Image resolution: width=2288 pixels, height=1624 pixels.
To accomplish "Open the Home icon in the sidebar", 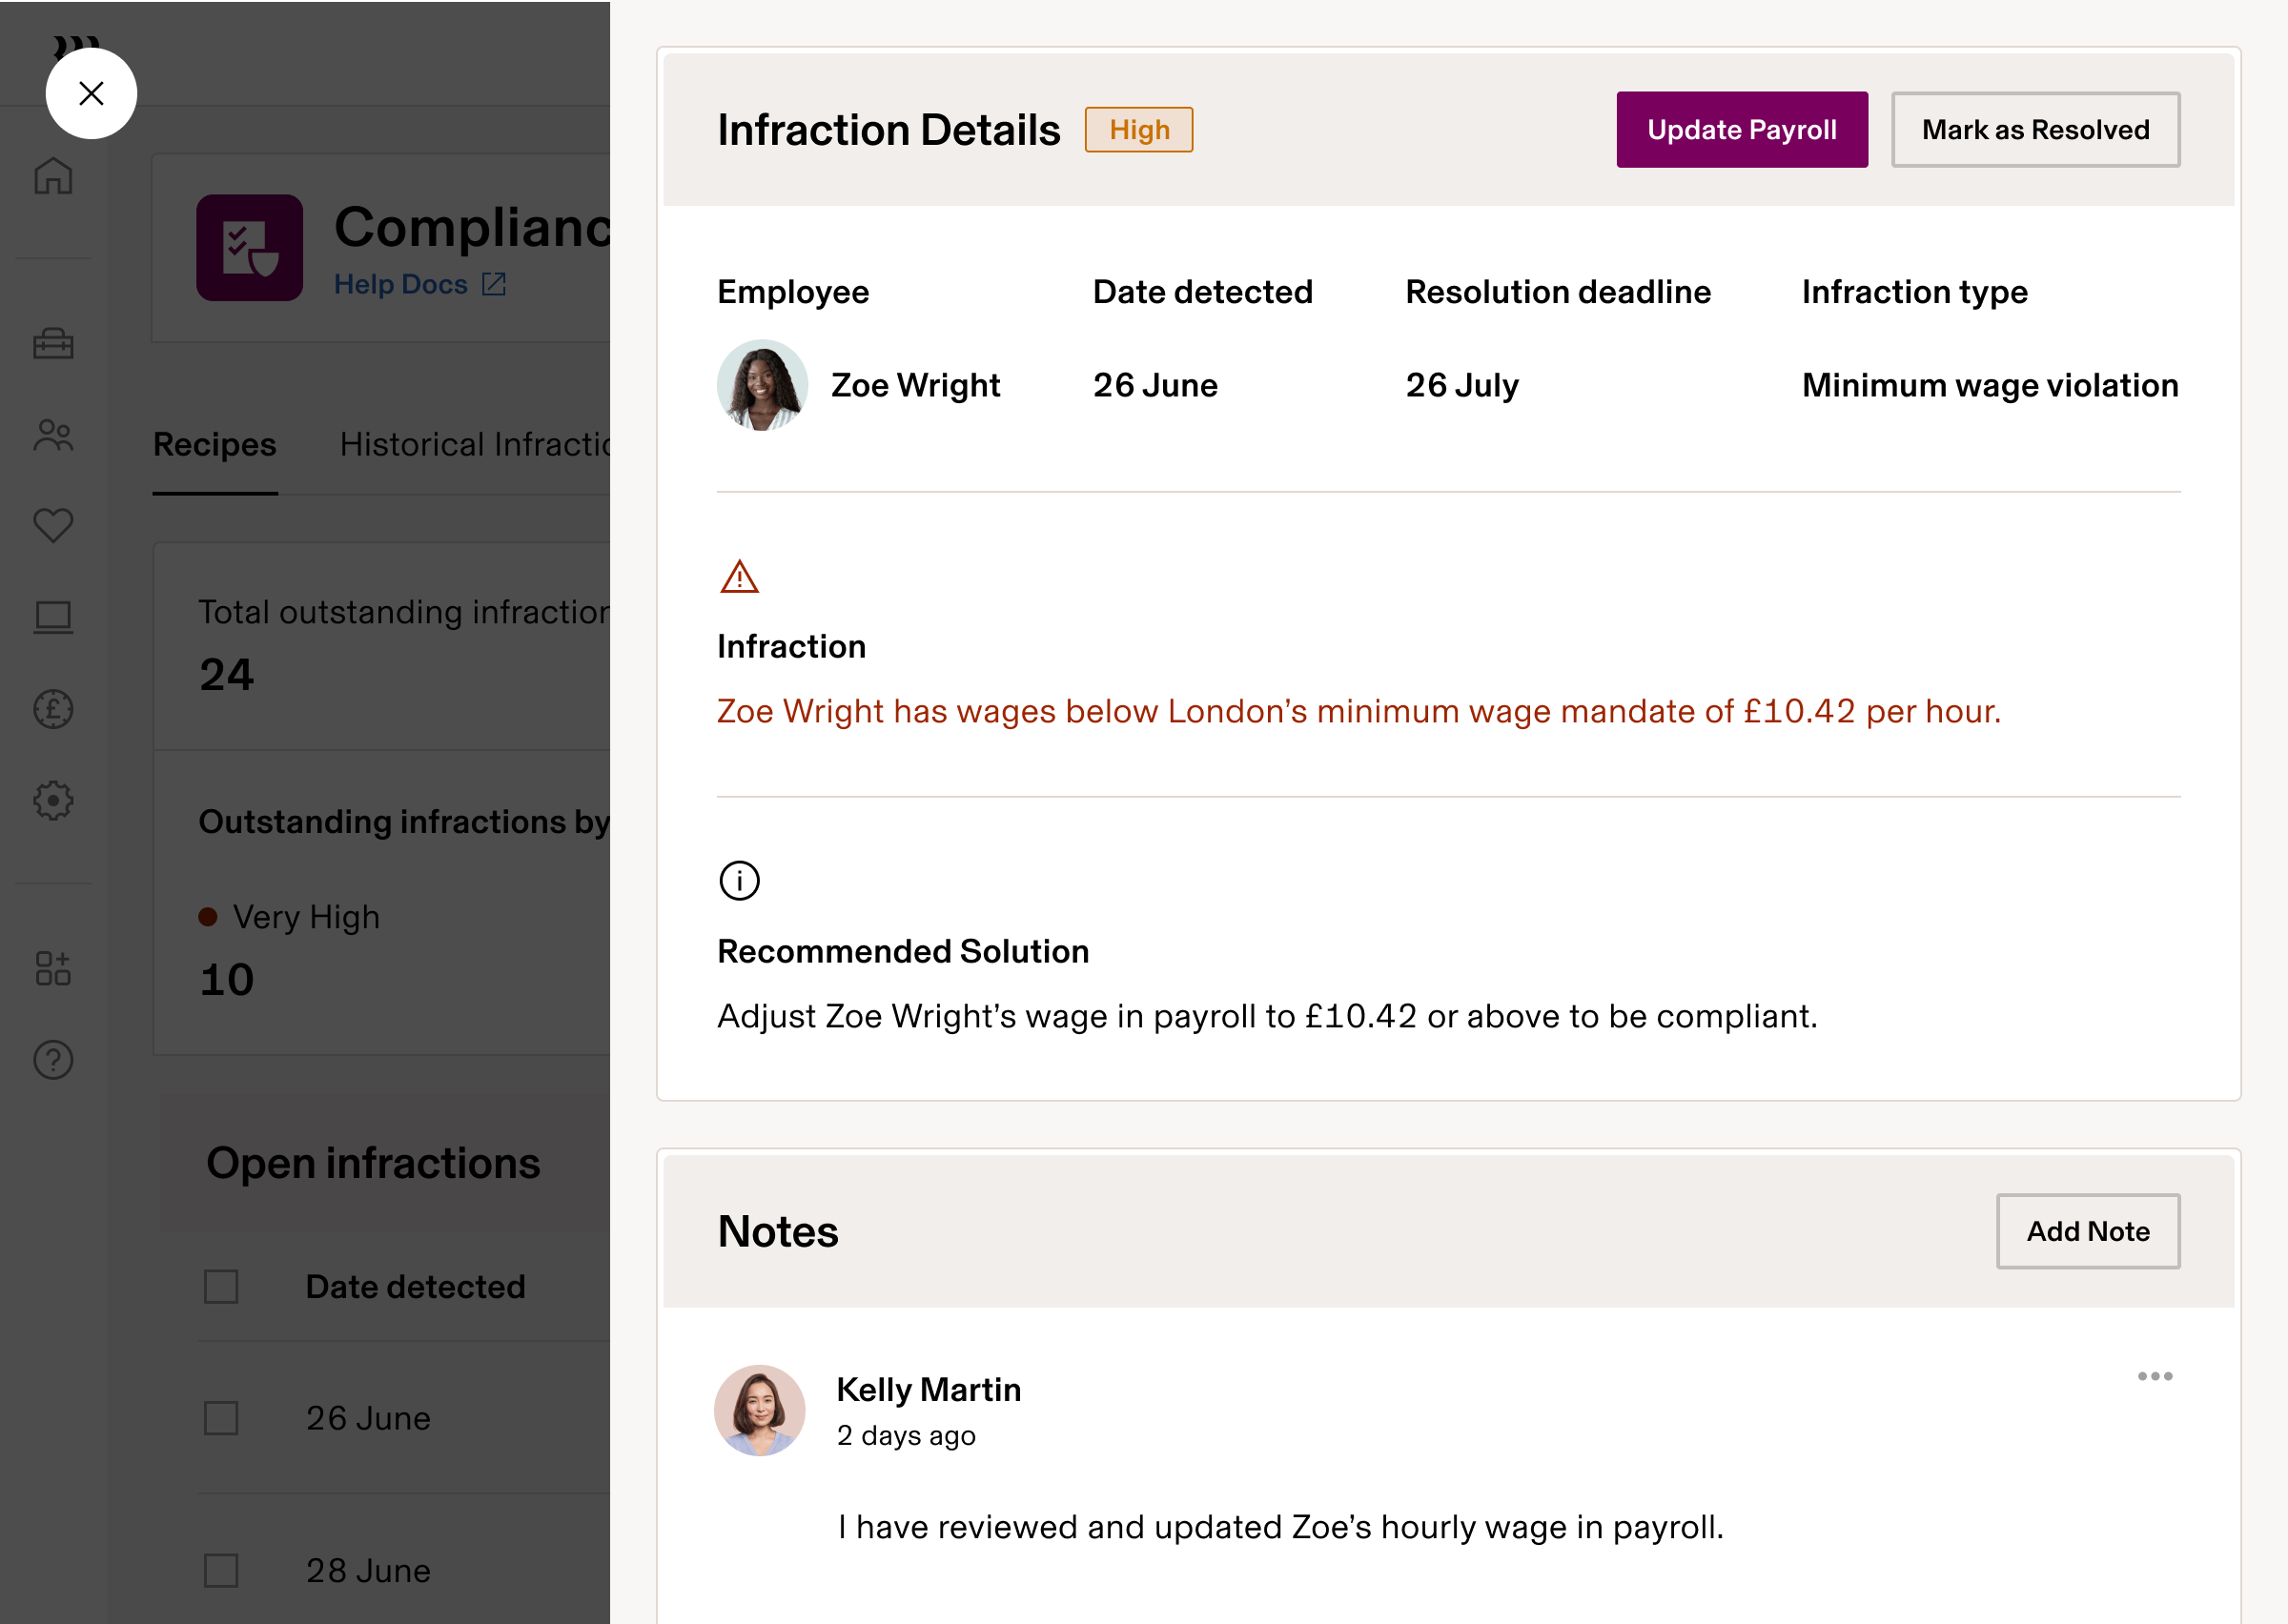I will tap(53, 177).
